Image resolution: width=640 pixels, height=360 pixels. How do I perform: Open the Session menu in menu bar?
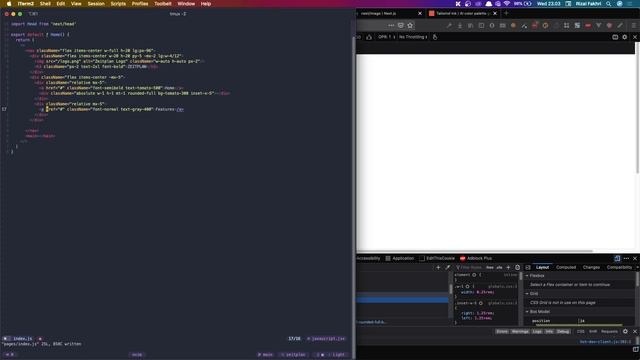[96, 4]
